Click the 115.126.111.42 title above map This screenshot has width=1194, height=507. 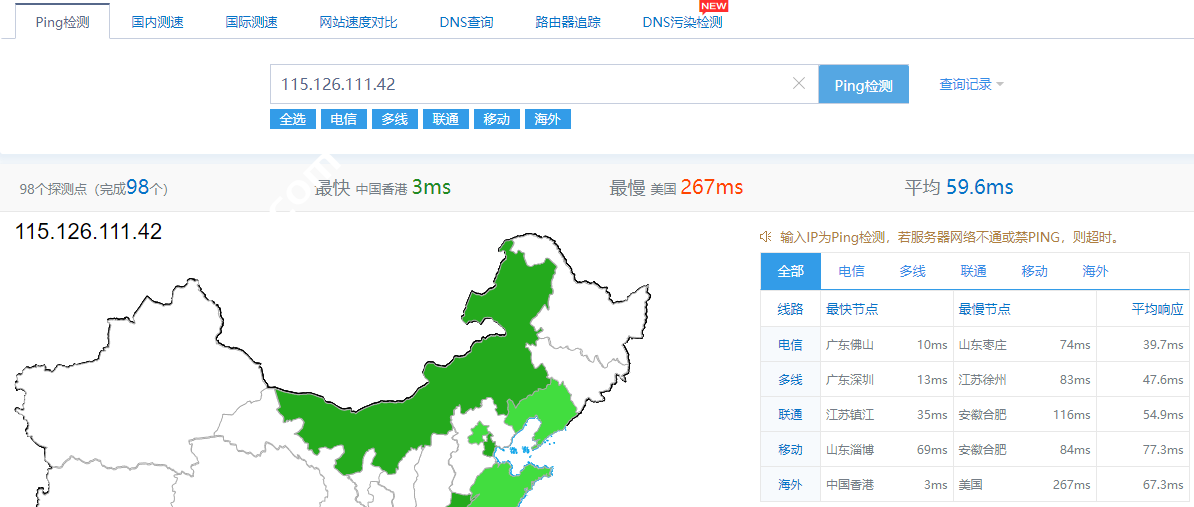88,231
